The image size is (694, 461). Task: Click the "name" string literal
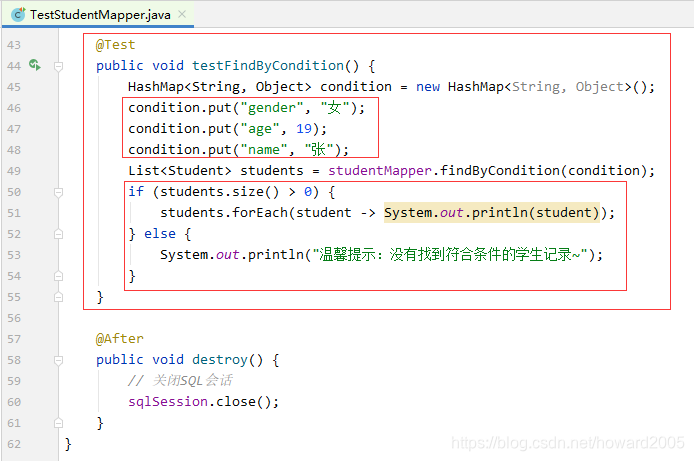[264, 150]
